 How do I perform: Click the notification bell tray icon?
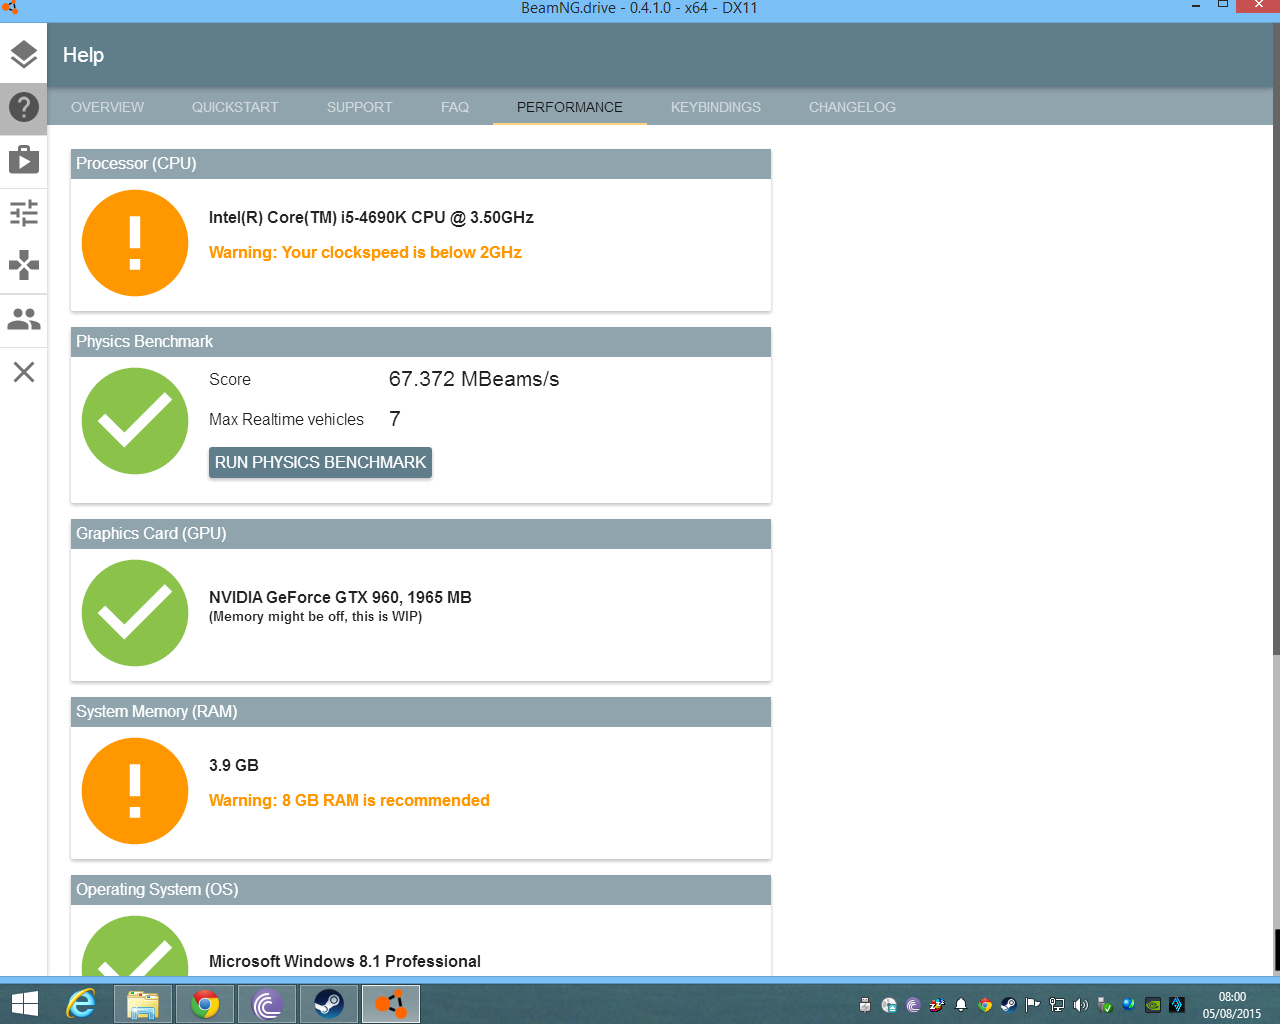click(961, 1005)
